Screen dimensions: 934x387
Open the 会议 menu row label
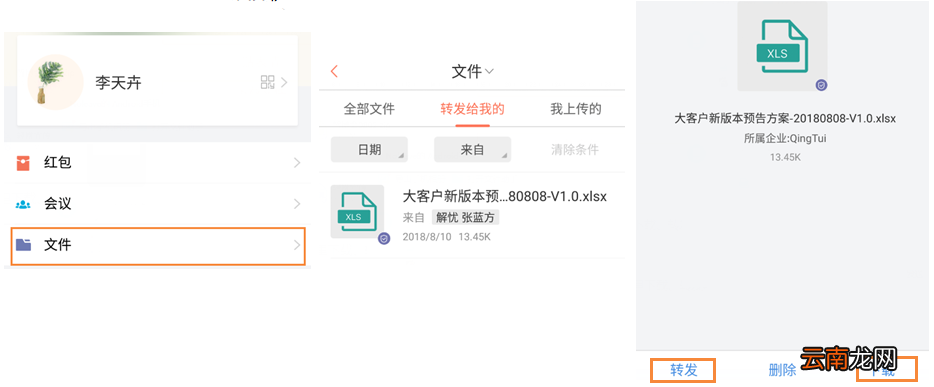pyautogui.click(x=58, y=204)
